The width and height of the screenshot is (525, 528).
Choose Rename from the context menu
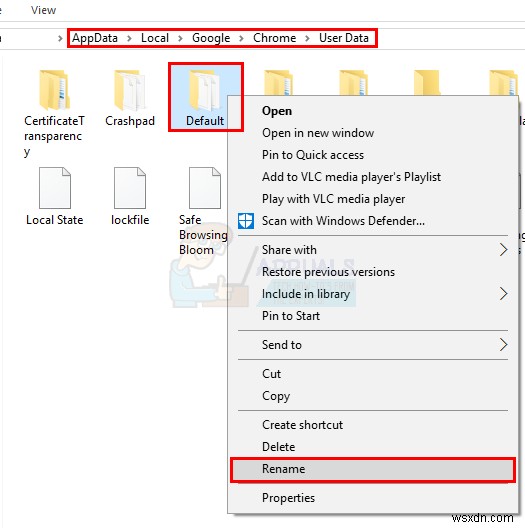click(x=373, y=469)
